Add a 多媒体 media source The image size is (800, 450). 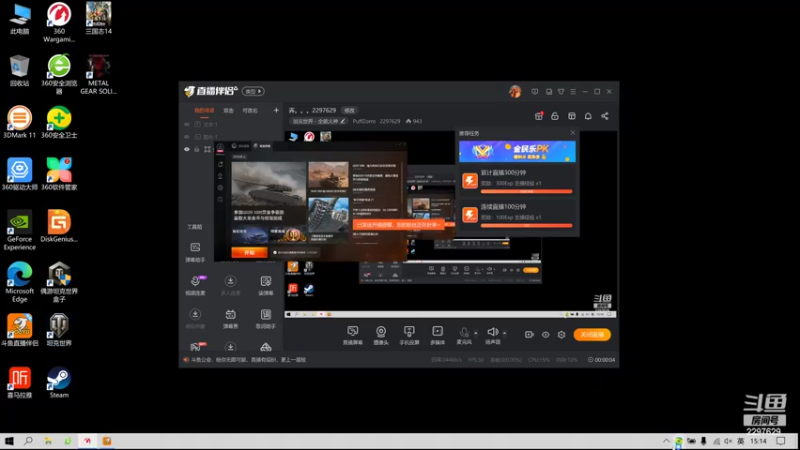[x=438, y=335]
